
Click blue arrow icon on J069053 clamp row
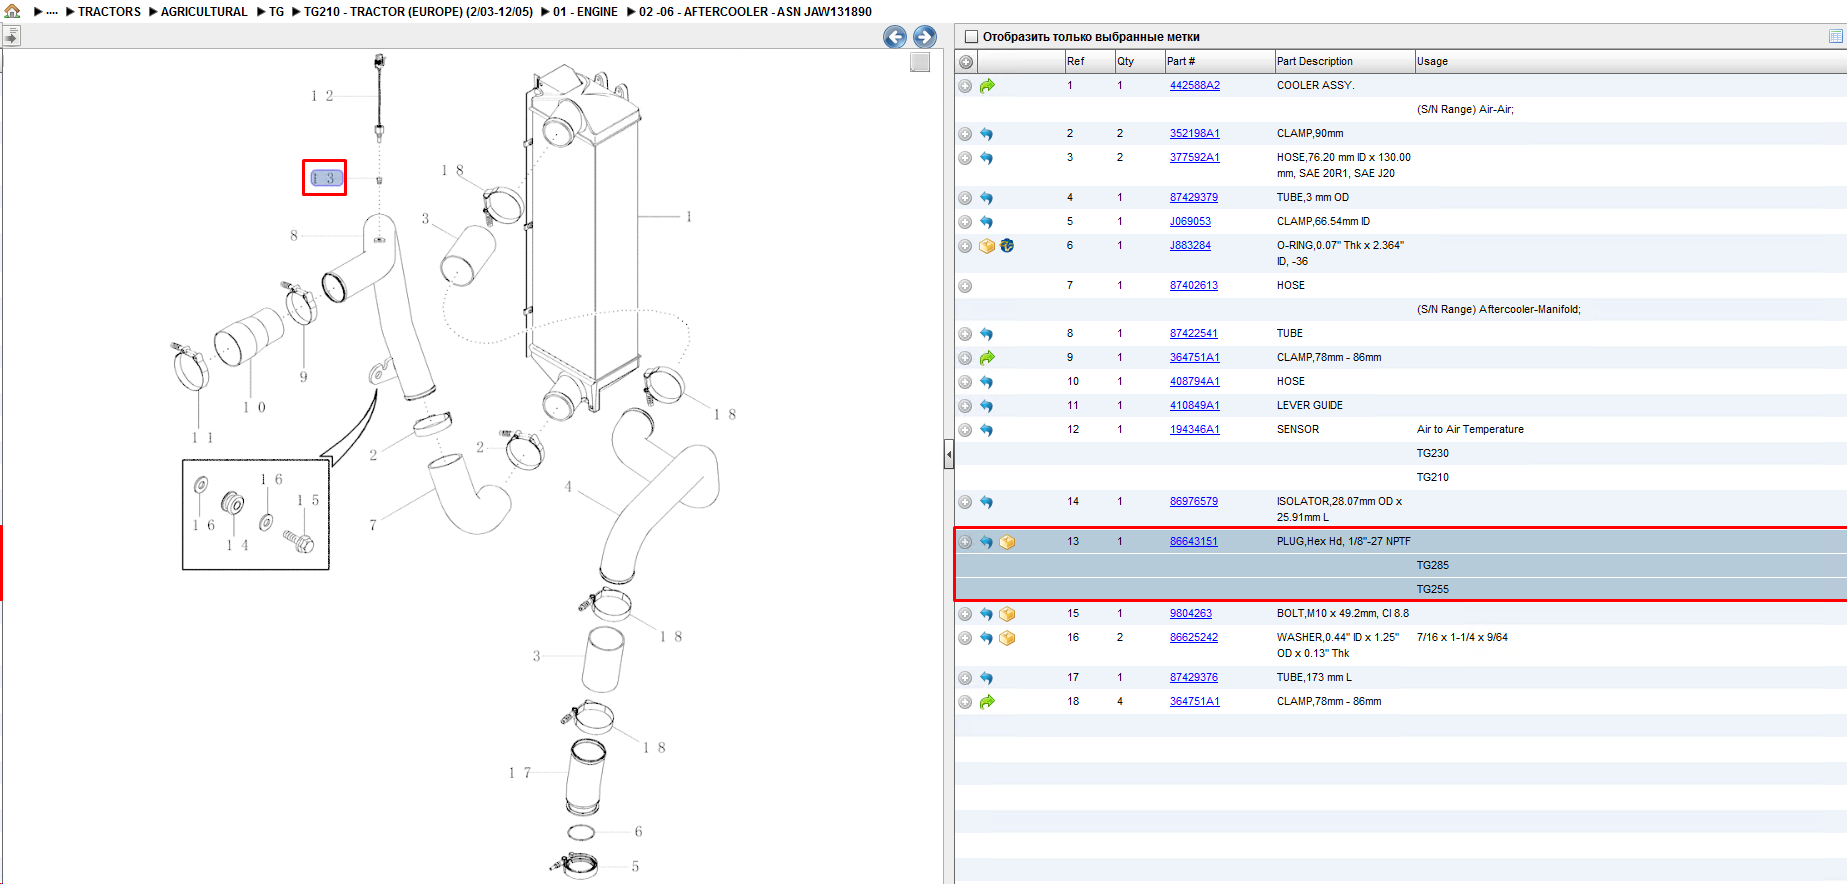tap(987, 222)
